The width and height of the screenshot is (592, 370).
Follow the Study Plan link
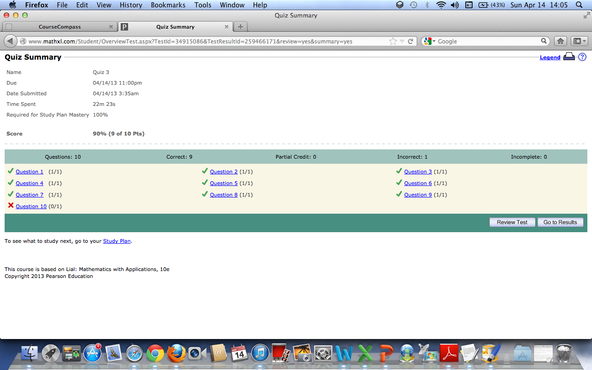117,241
